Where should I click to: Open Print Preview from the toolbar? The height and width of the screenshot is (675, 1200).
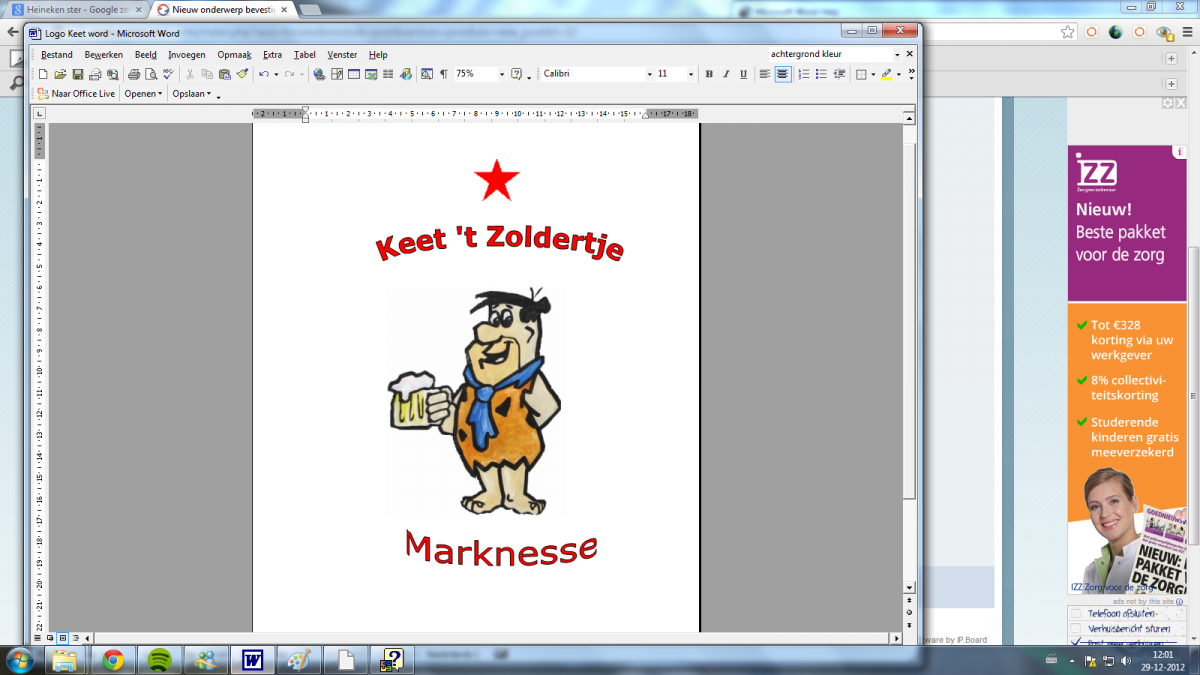[151, 74]
